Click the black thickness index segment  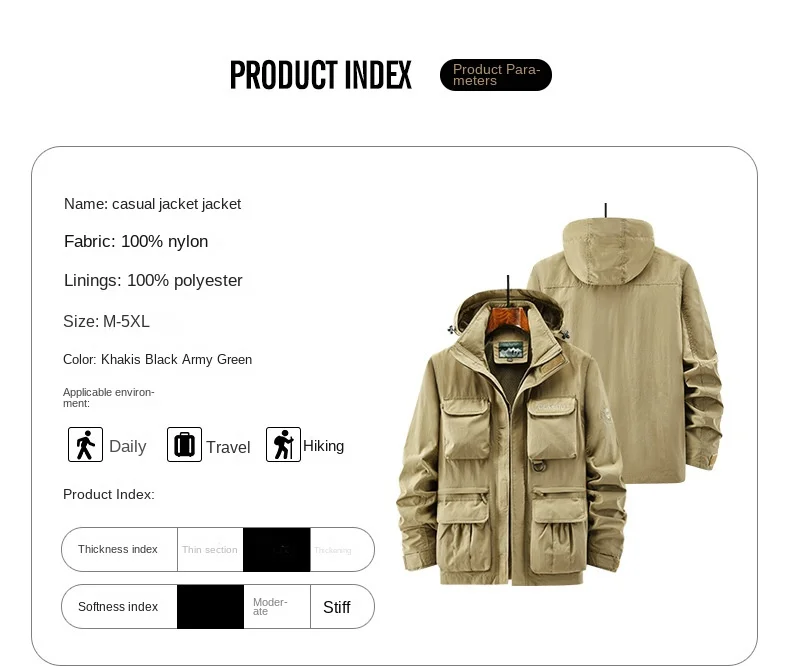click(277, 550)
